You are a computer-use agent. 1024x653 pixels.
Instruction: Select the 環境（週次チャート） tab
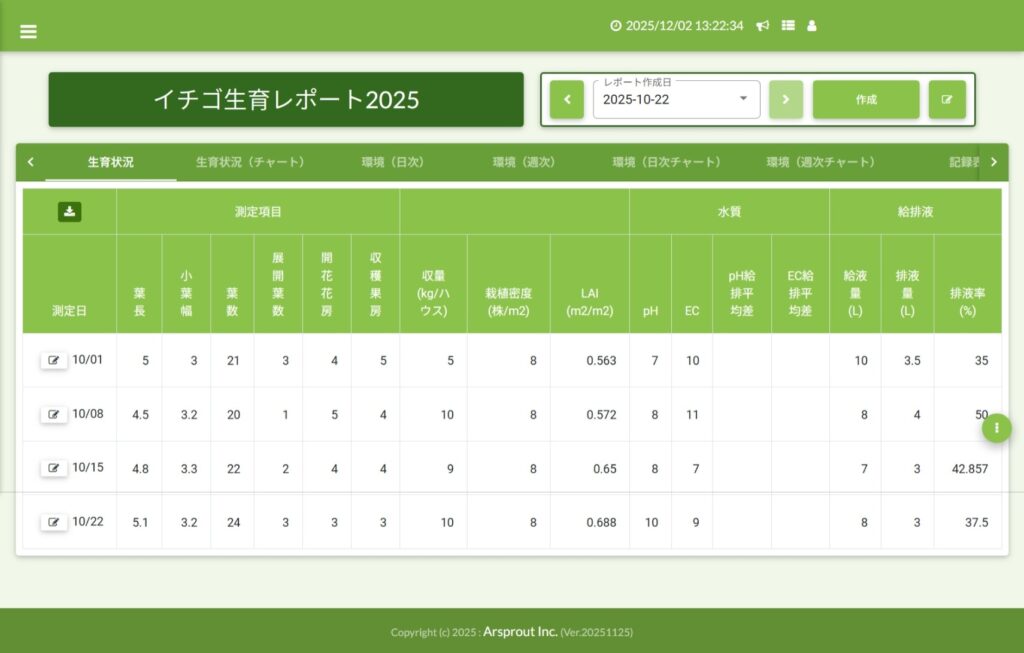(x=820, y=162)
